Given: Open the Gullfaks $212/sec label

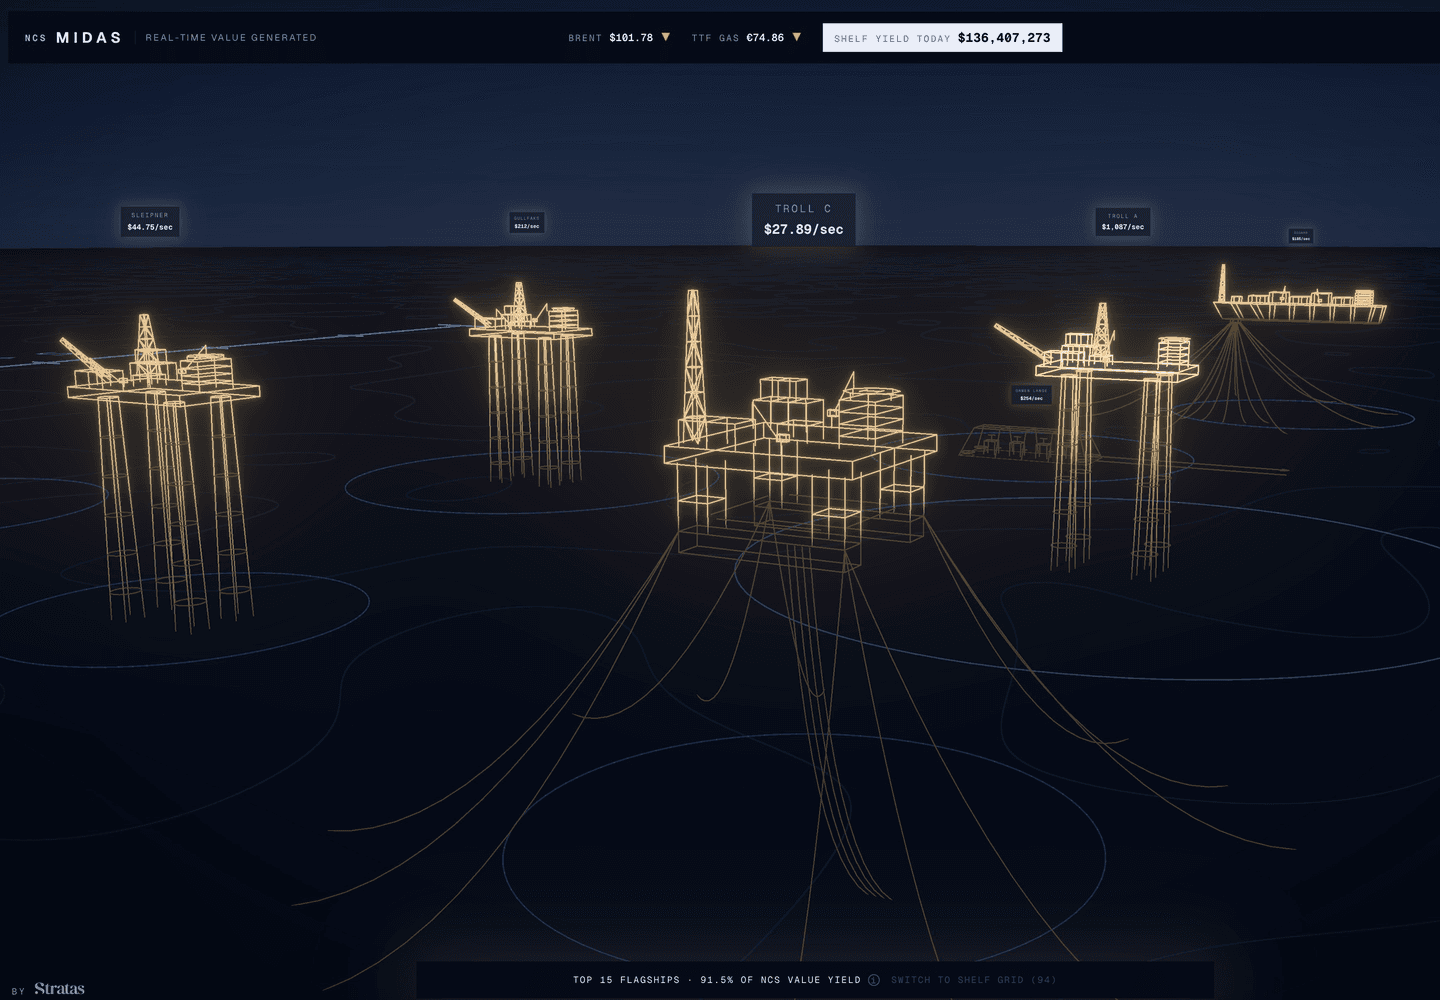Looking at the screenshot, I should tap(527, 222).
